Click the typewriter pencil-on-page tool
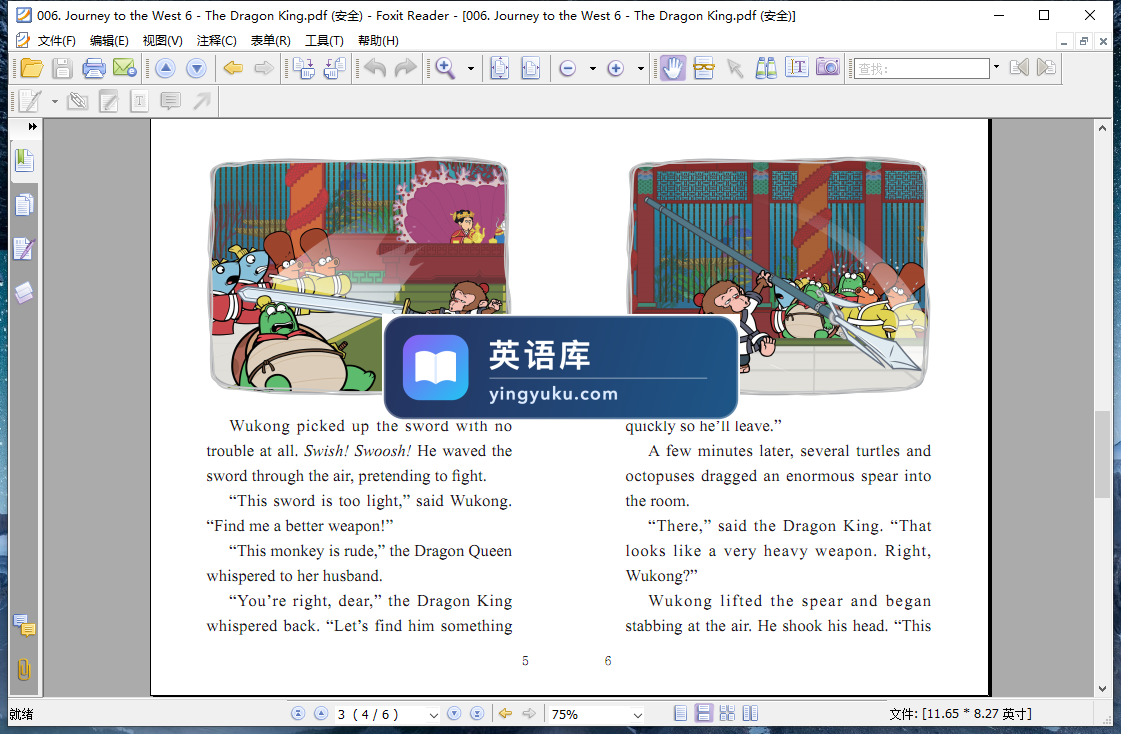 29,101
